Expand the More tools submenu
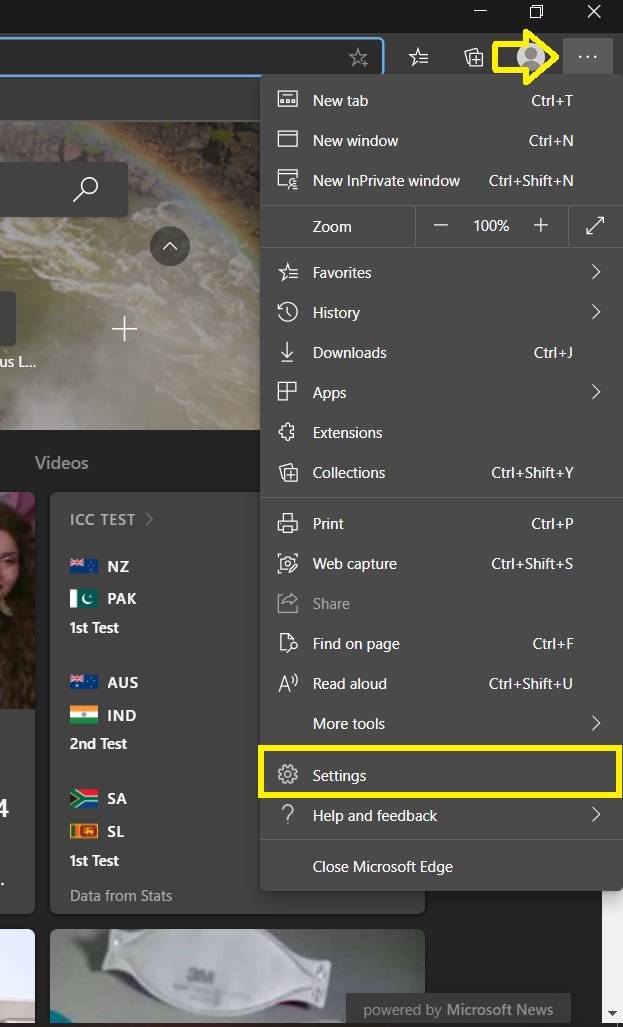 click(440, 724)
